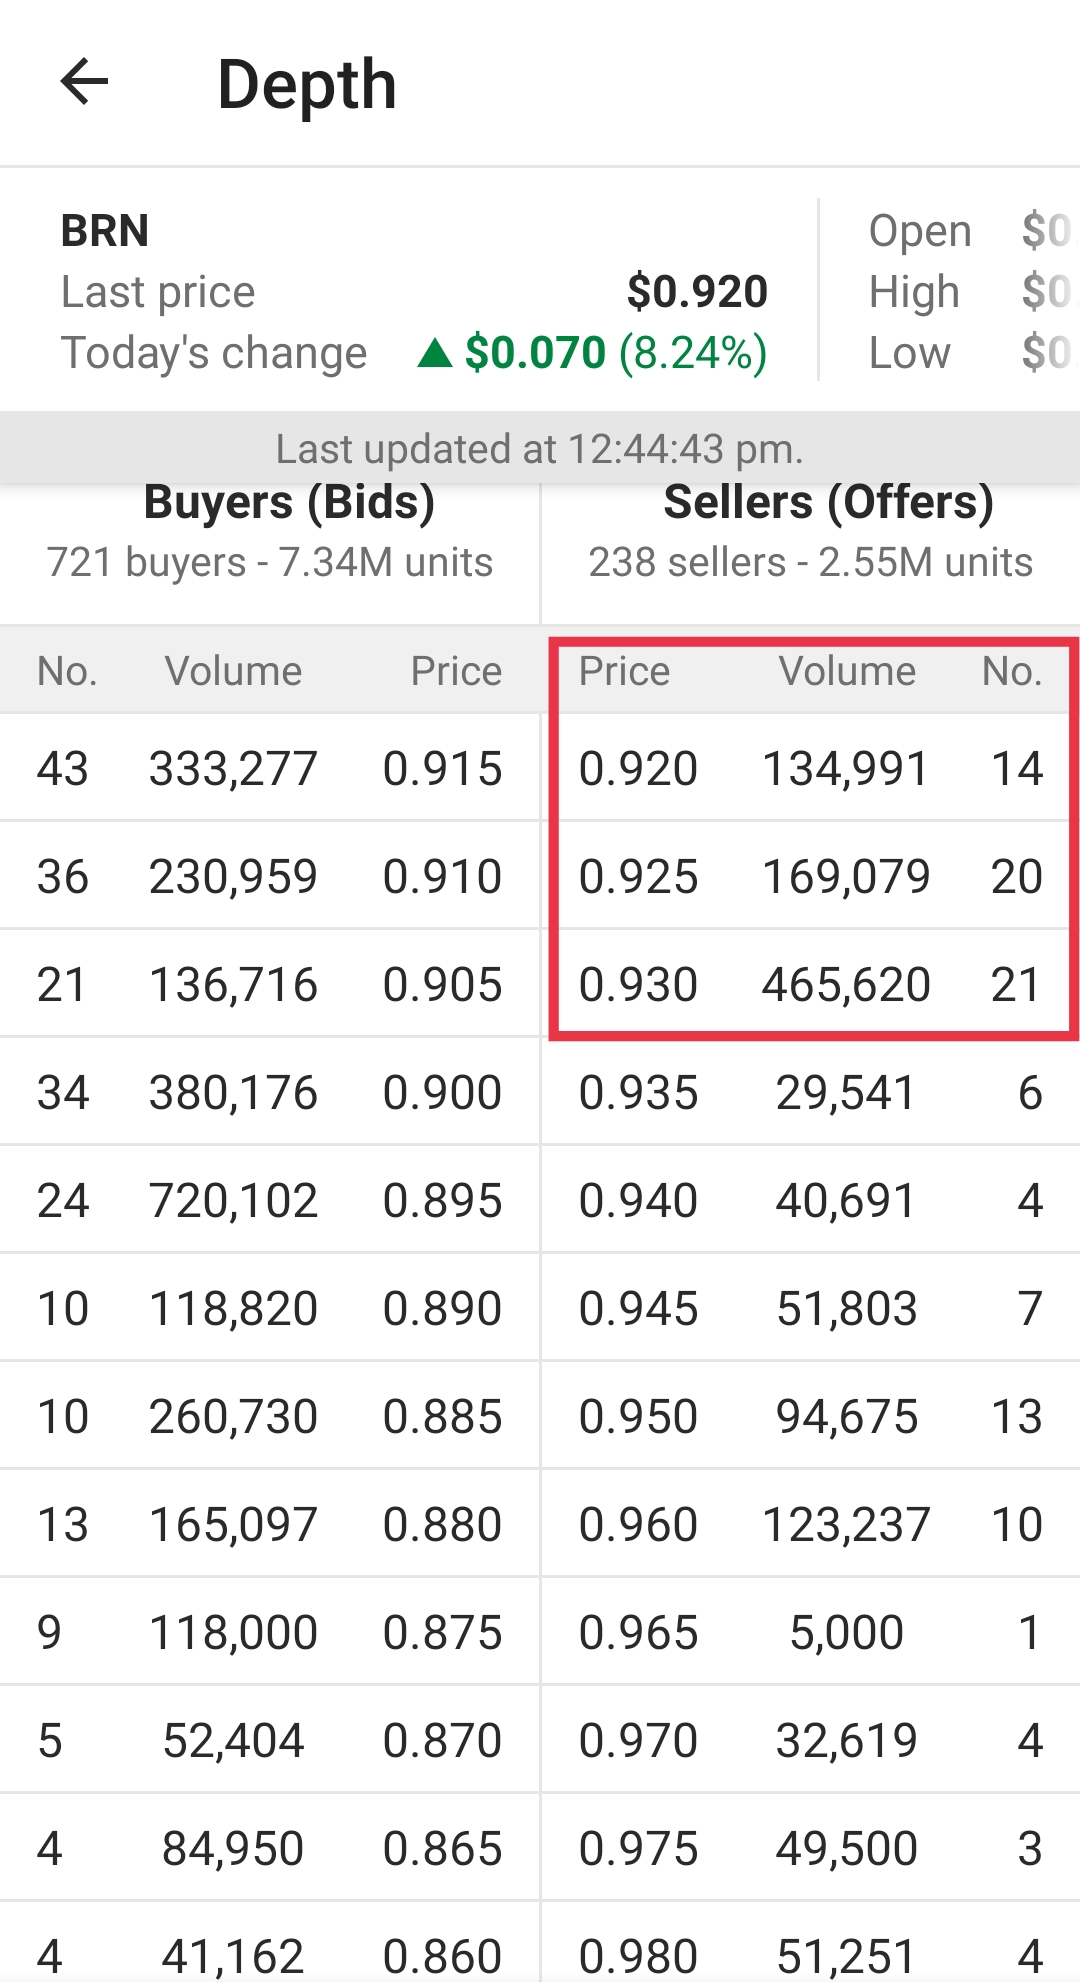The width and height of the screenshot is (1080, 1985).
Task: Select the bid row priced 0.915
Action: coord(270,768)
